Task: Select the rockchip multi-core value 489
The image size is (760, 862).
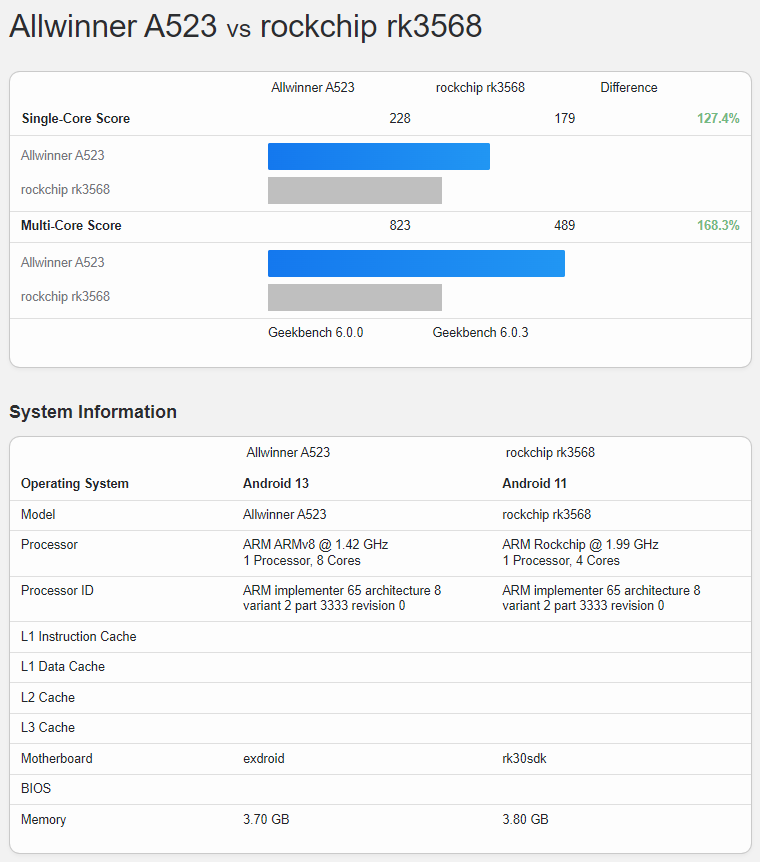Action: pos(565,225)
